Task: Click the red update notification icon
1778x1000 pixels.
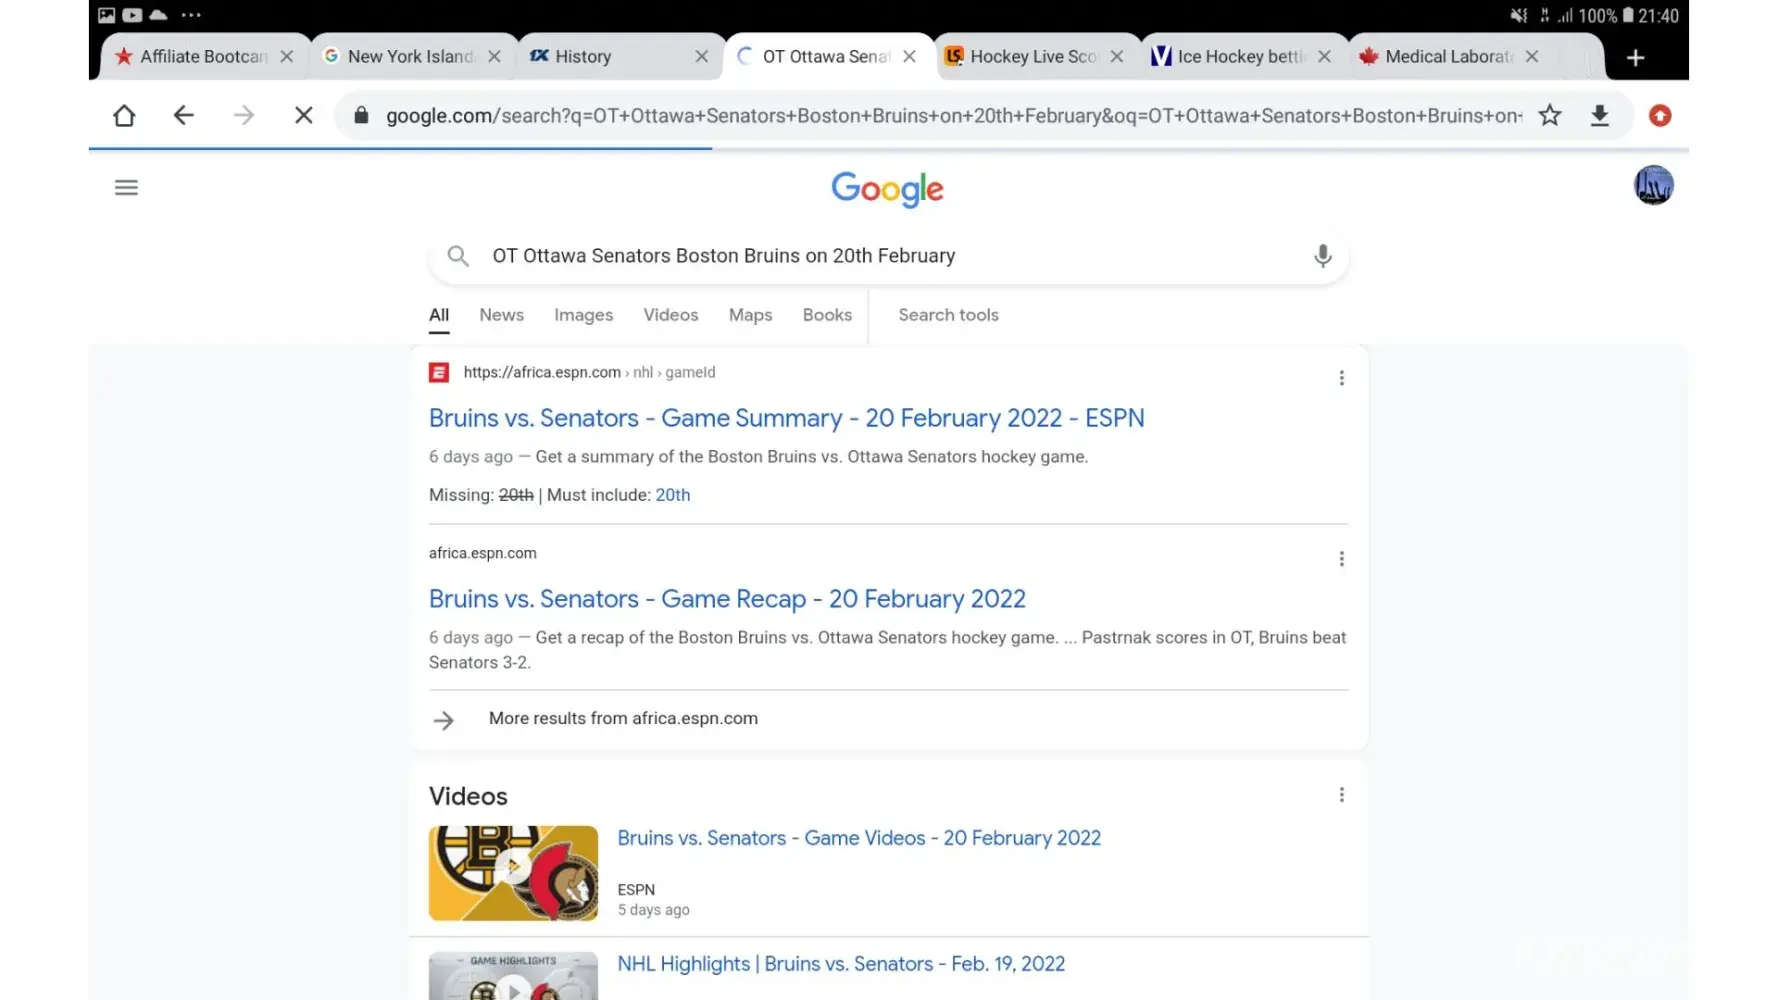Action: [1660, 116]
